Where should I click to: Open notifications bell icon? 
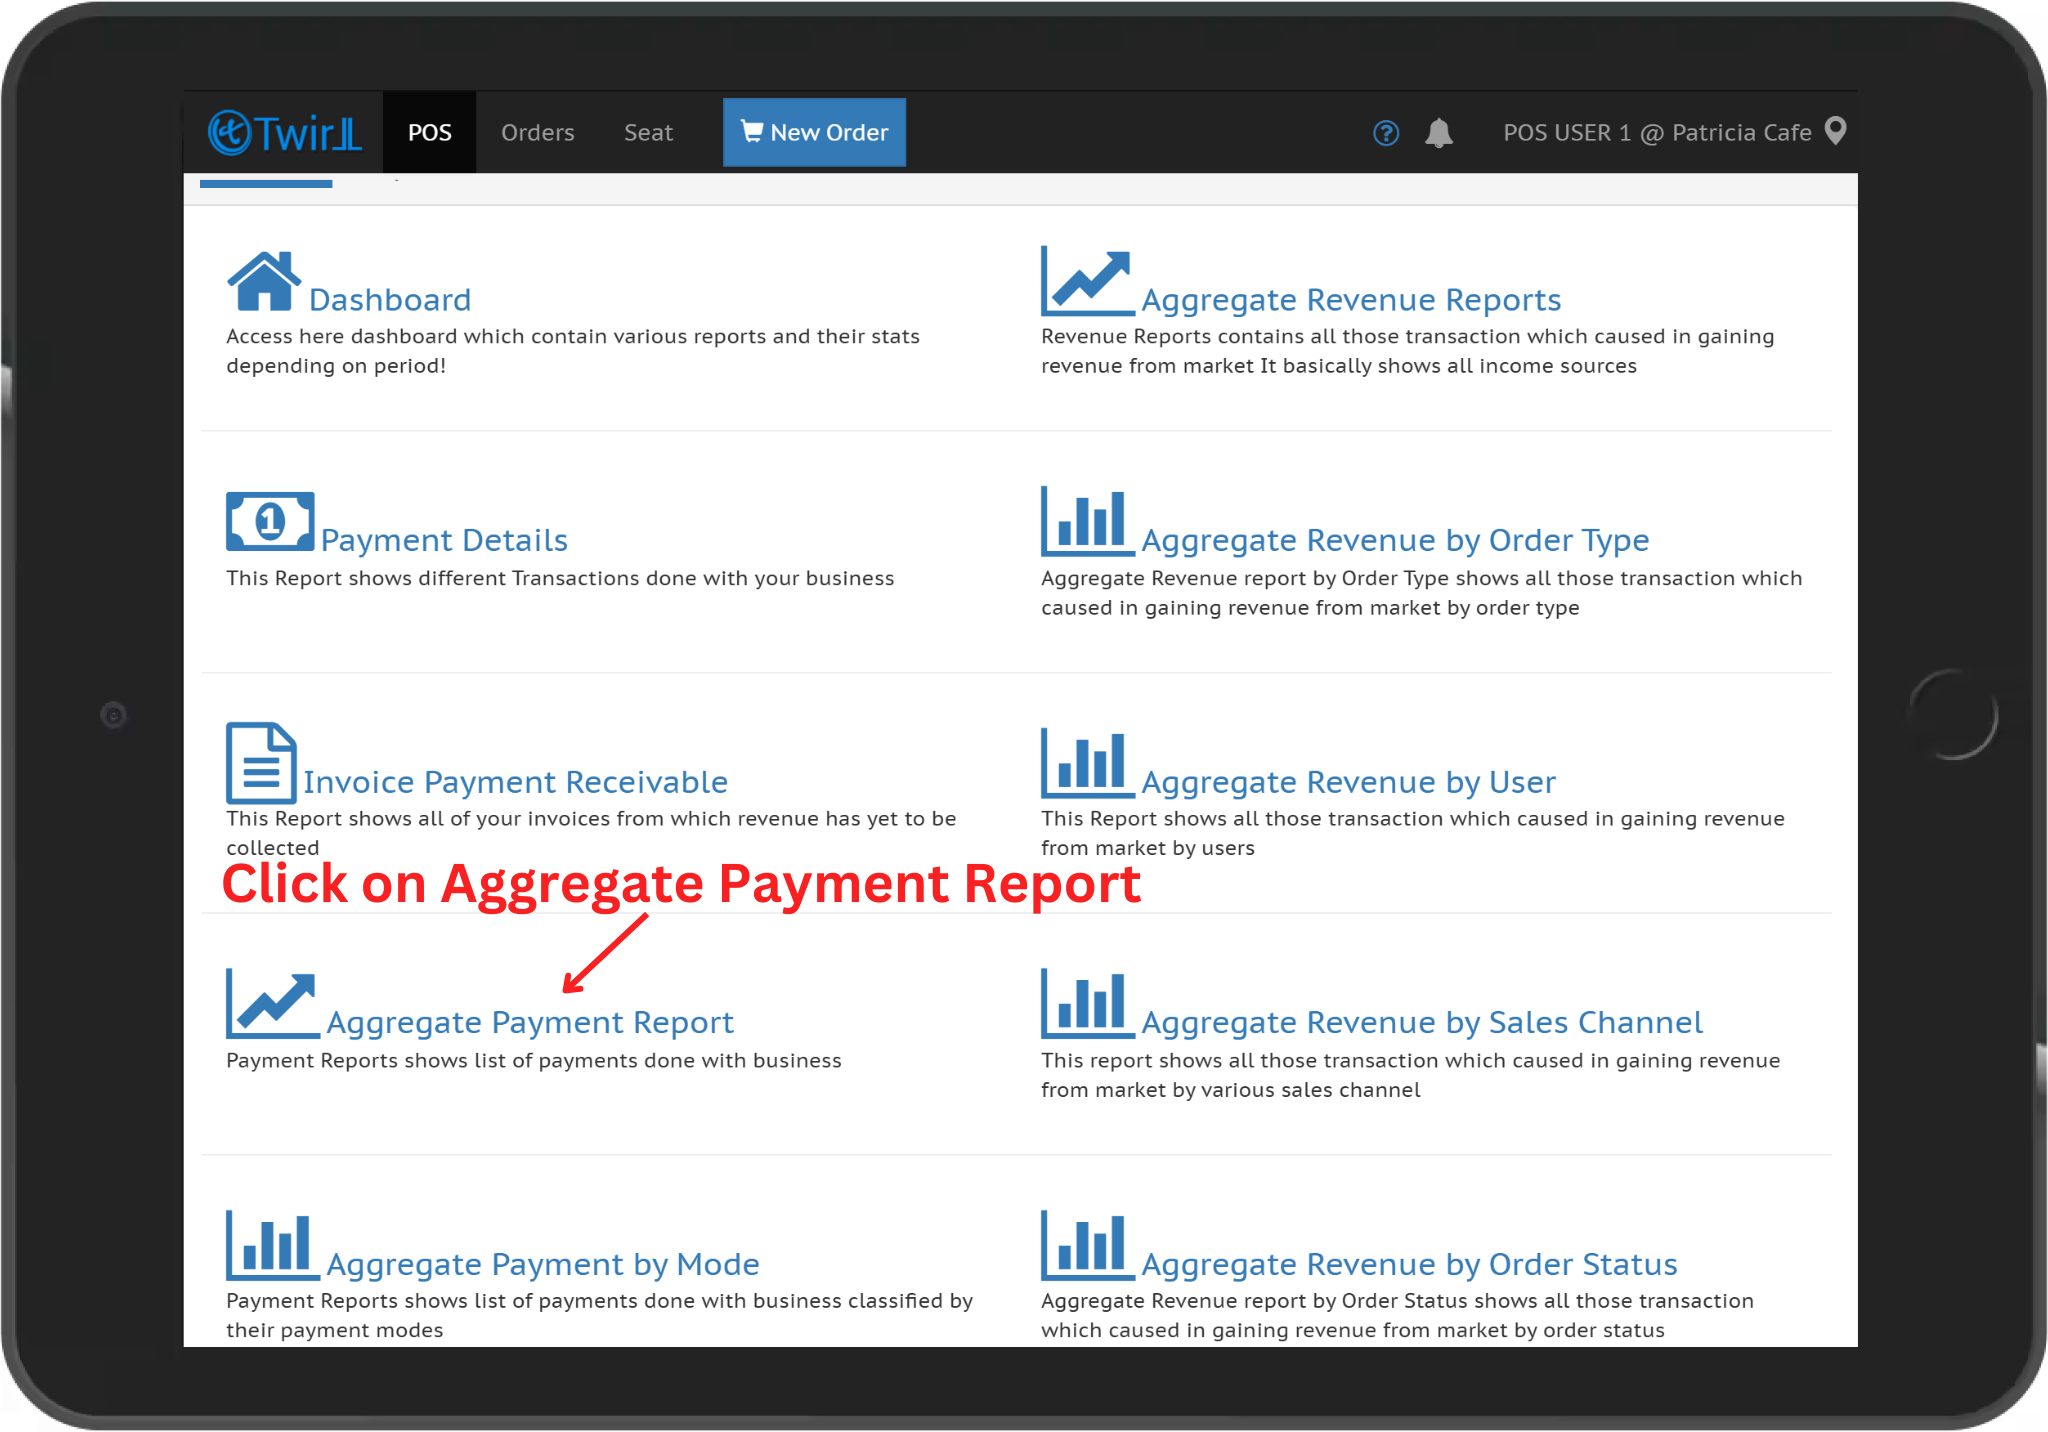(1439, 132)
